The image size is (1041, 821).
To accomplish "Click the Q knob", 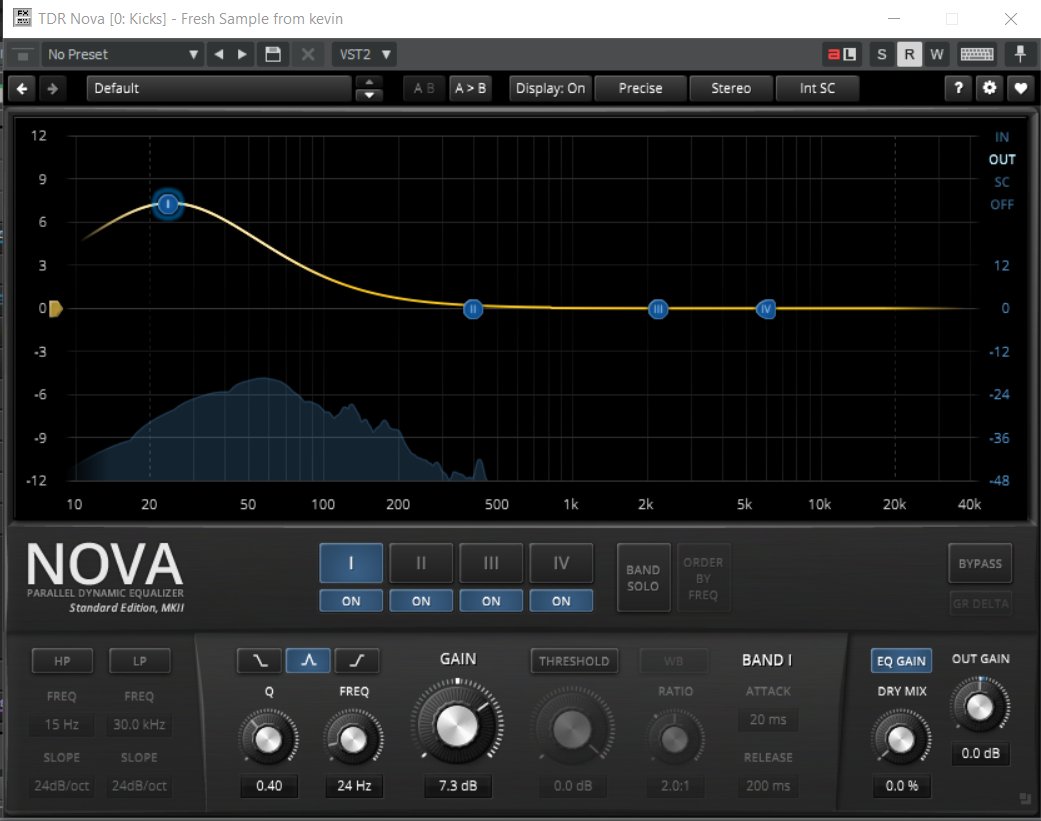I will pos(268,739).
